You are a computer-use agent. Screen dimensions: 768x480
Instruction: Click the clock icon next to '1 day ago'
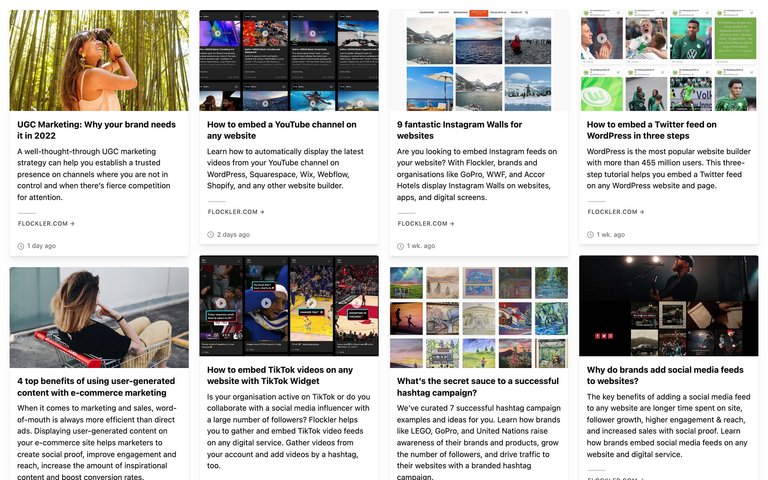21,246
